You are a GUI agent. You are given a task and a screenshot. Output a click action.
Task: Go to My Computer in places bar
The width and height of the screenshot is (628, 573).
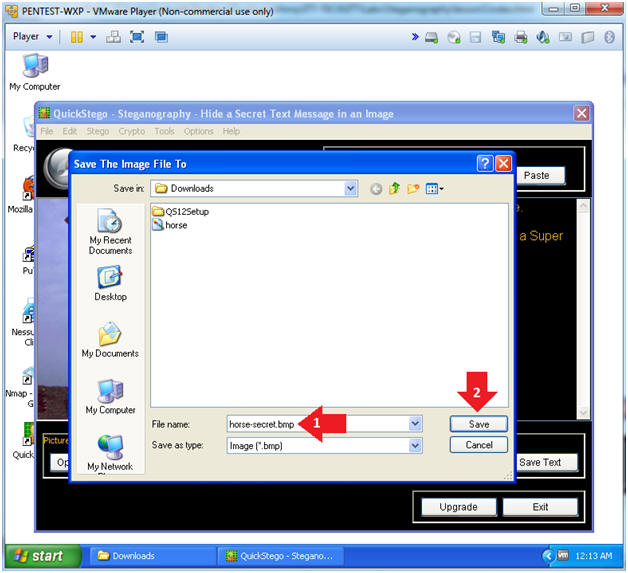click(110, 396)
